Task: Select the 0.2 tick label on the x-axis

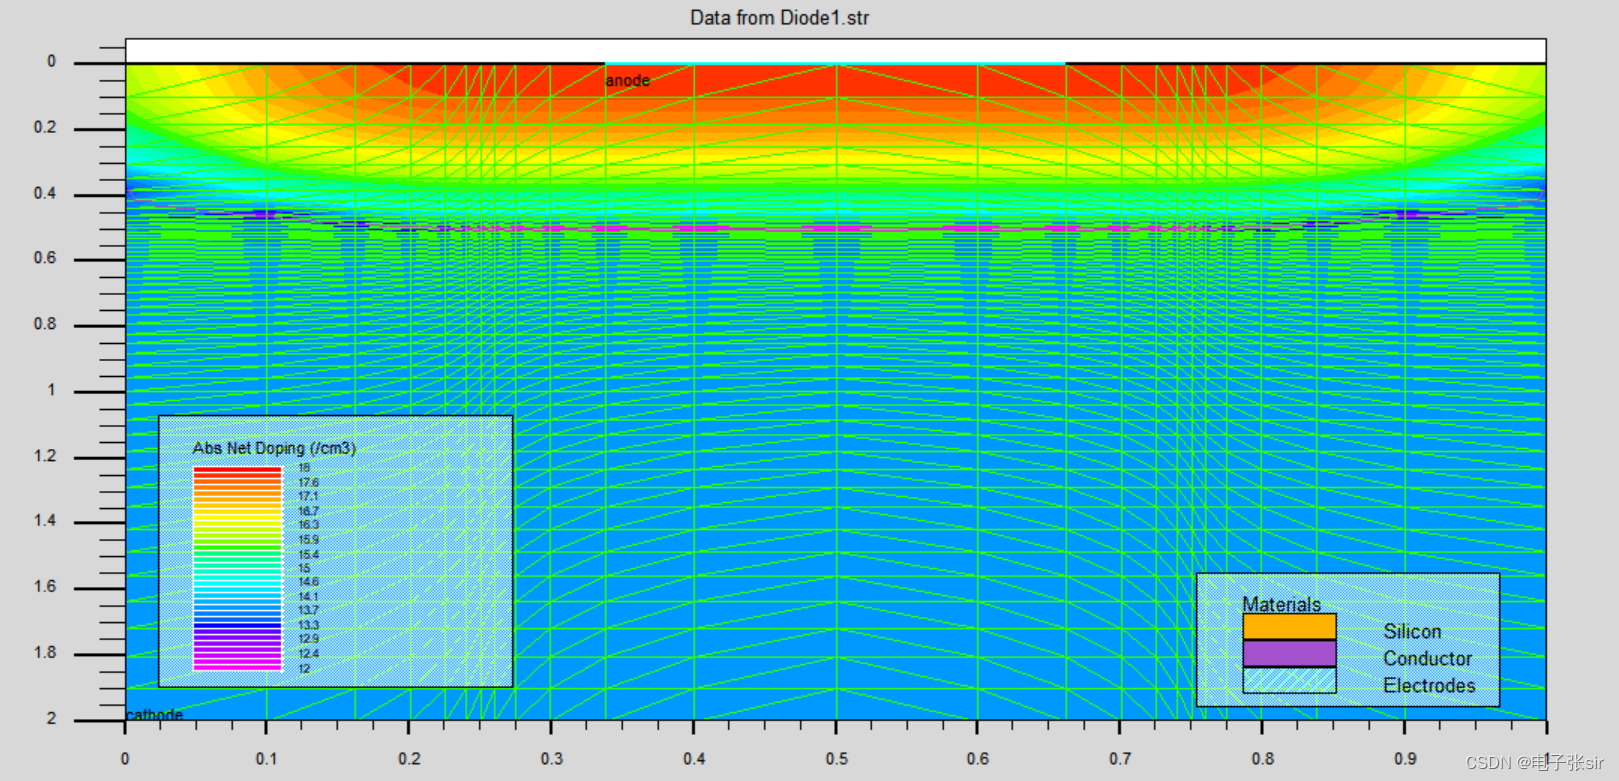Action: click(409, 759)
